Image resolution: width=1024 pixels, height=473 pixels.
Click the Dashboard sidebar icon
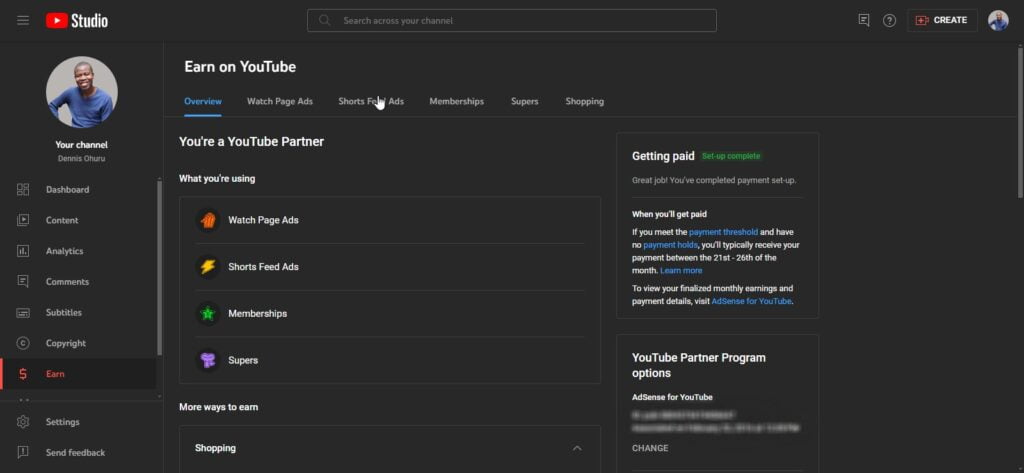[23, 189]
